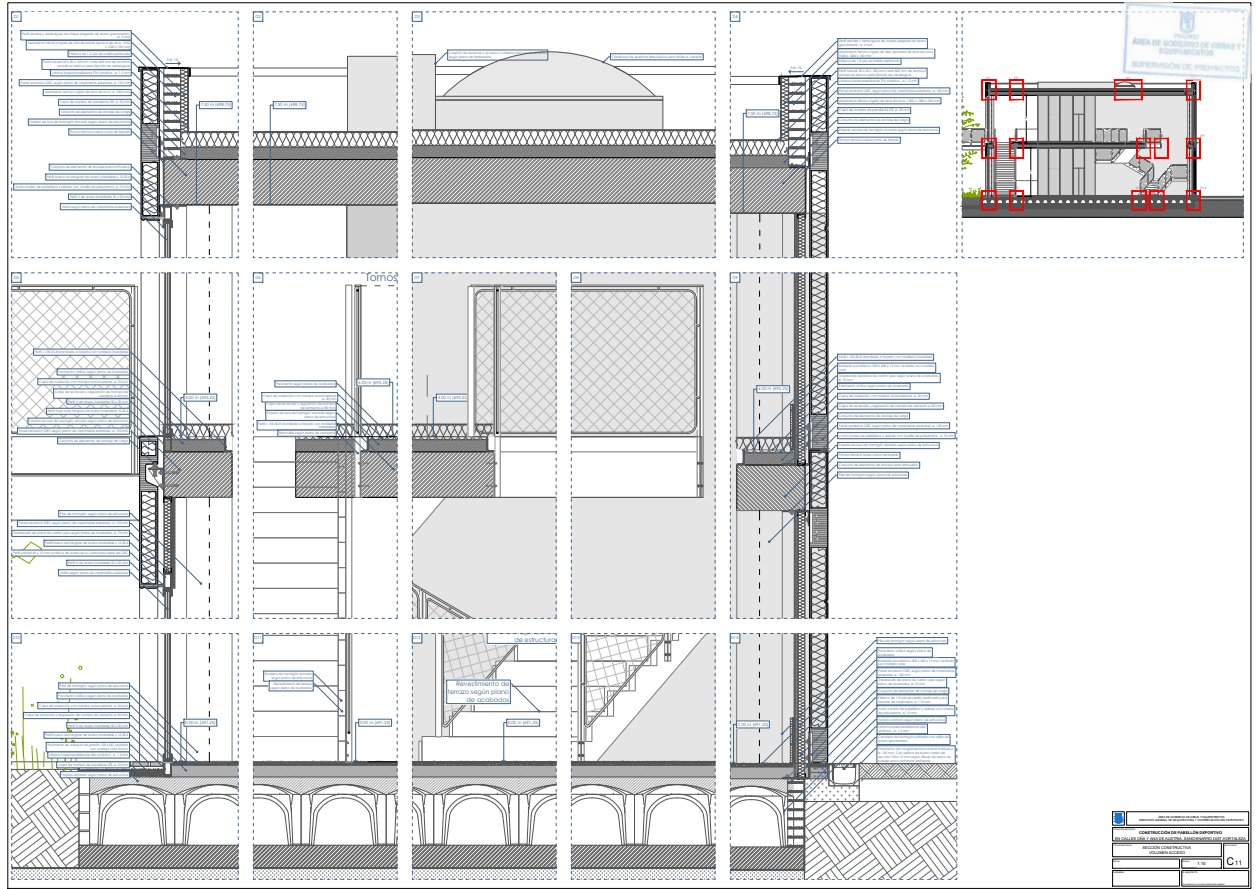This screenshot has width=1257, height=889.
Task: Click the D2 detail tag in the top row
Action: coord(258,17)
